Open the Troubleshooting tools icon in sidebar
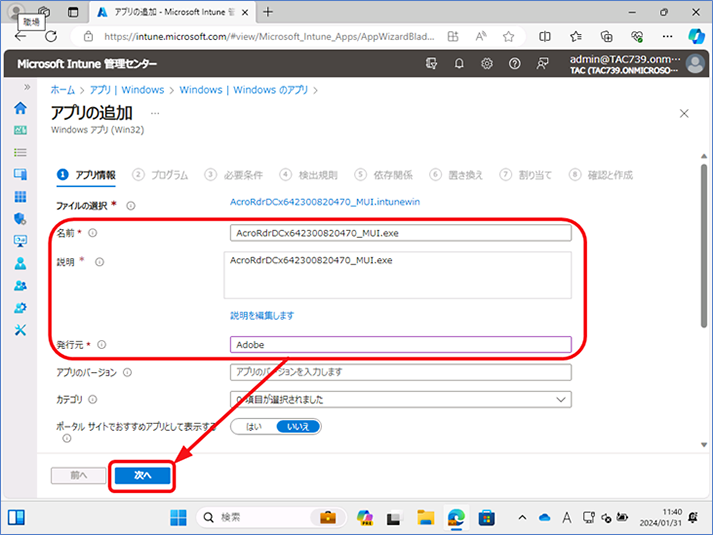The width and height of the screenshot is (713, 535). (x=20, y=330)
